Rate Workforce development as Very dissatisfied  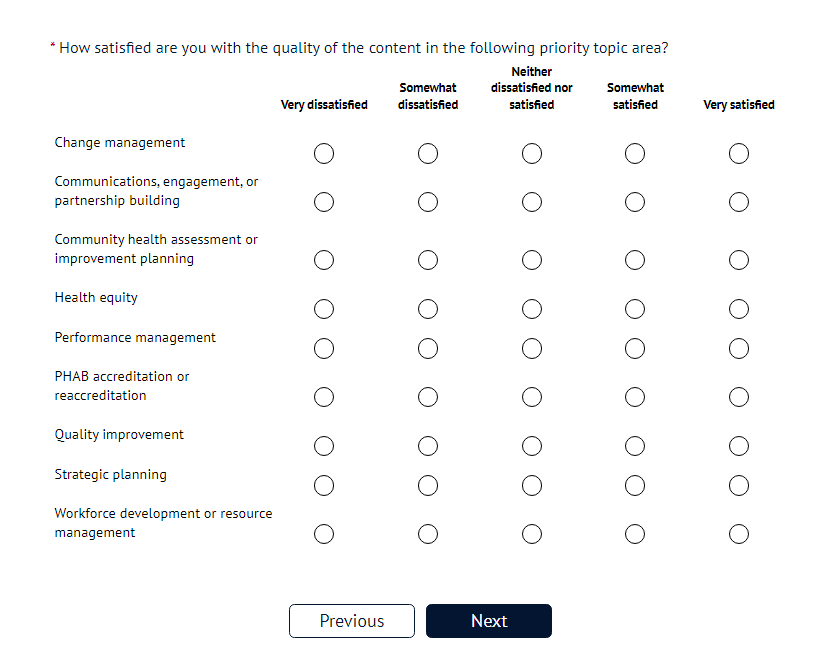[x=324, y=534]
